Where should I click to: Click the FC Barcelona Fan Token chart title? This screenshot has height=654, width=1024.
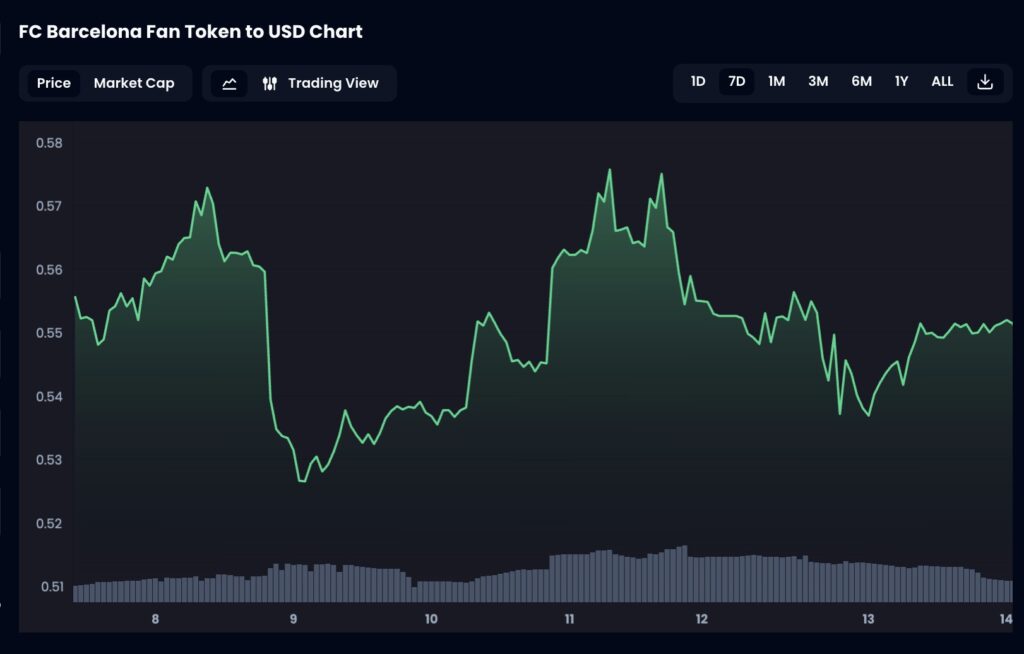click(191, 32)
